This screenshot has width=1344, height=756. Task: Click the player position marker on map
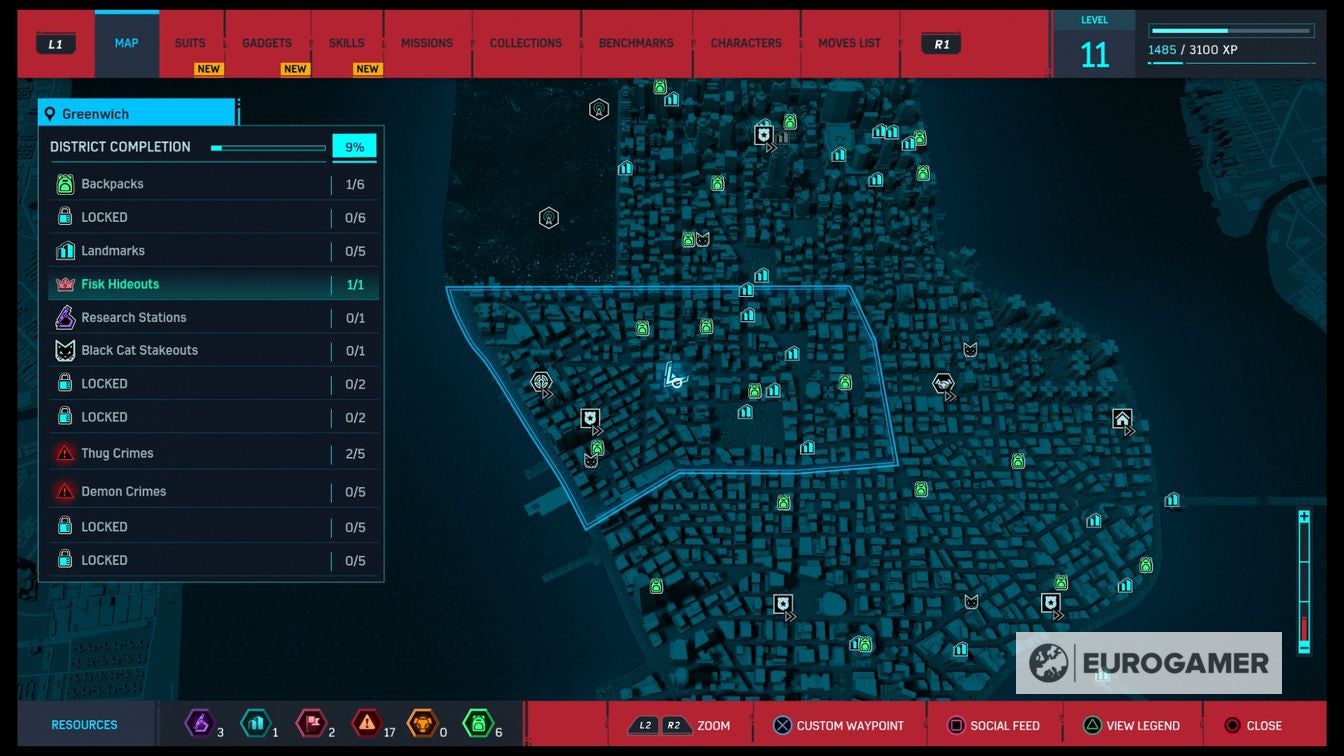[x=675, y=377]
